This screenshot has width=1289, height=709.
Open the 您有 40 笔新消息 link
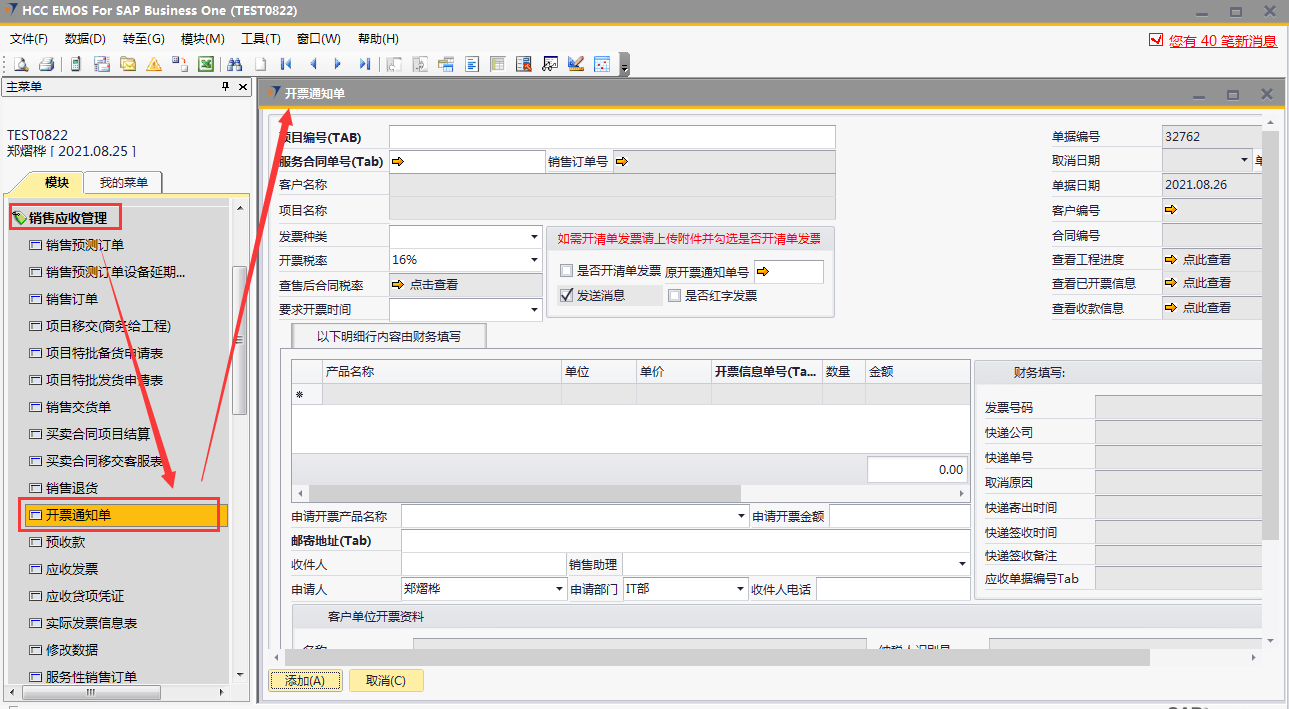point(1222,41)
